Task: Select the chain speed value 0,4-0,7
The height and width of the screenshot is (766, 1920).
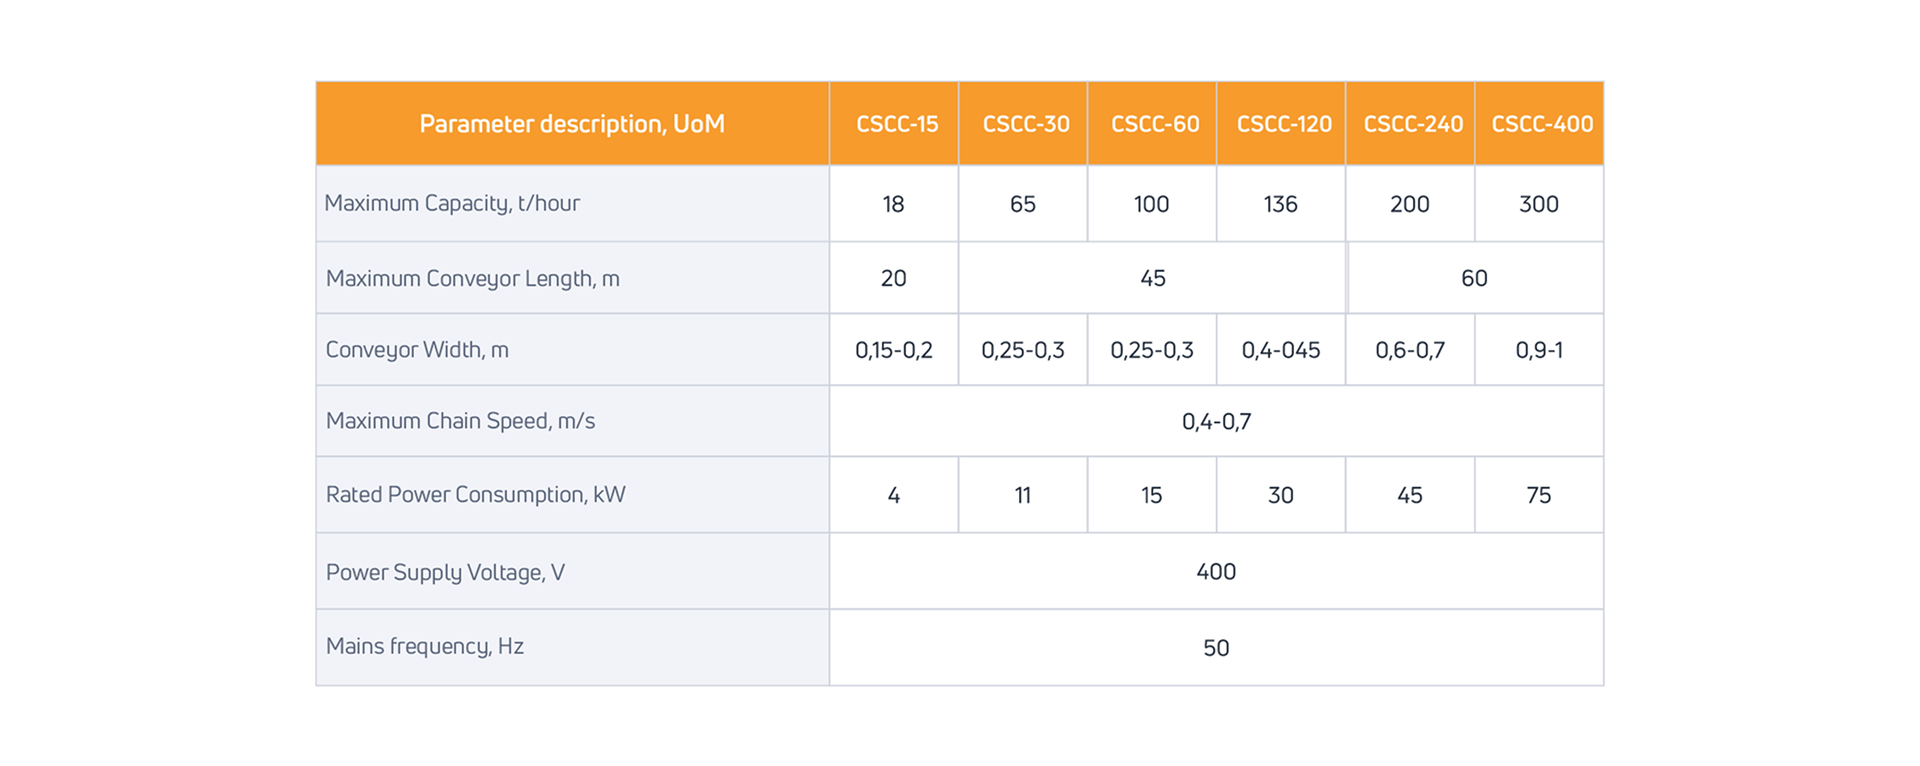Action: pos(1216,422)
